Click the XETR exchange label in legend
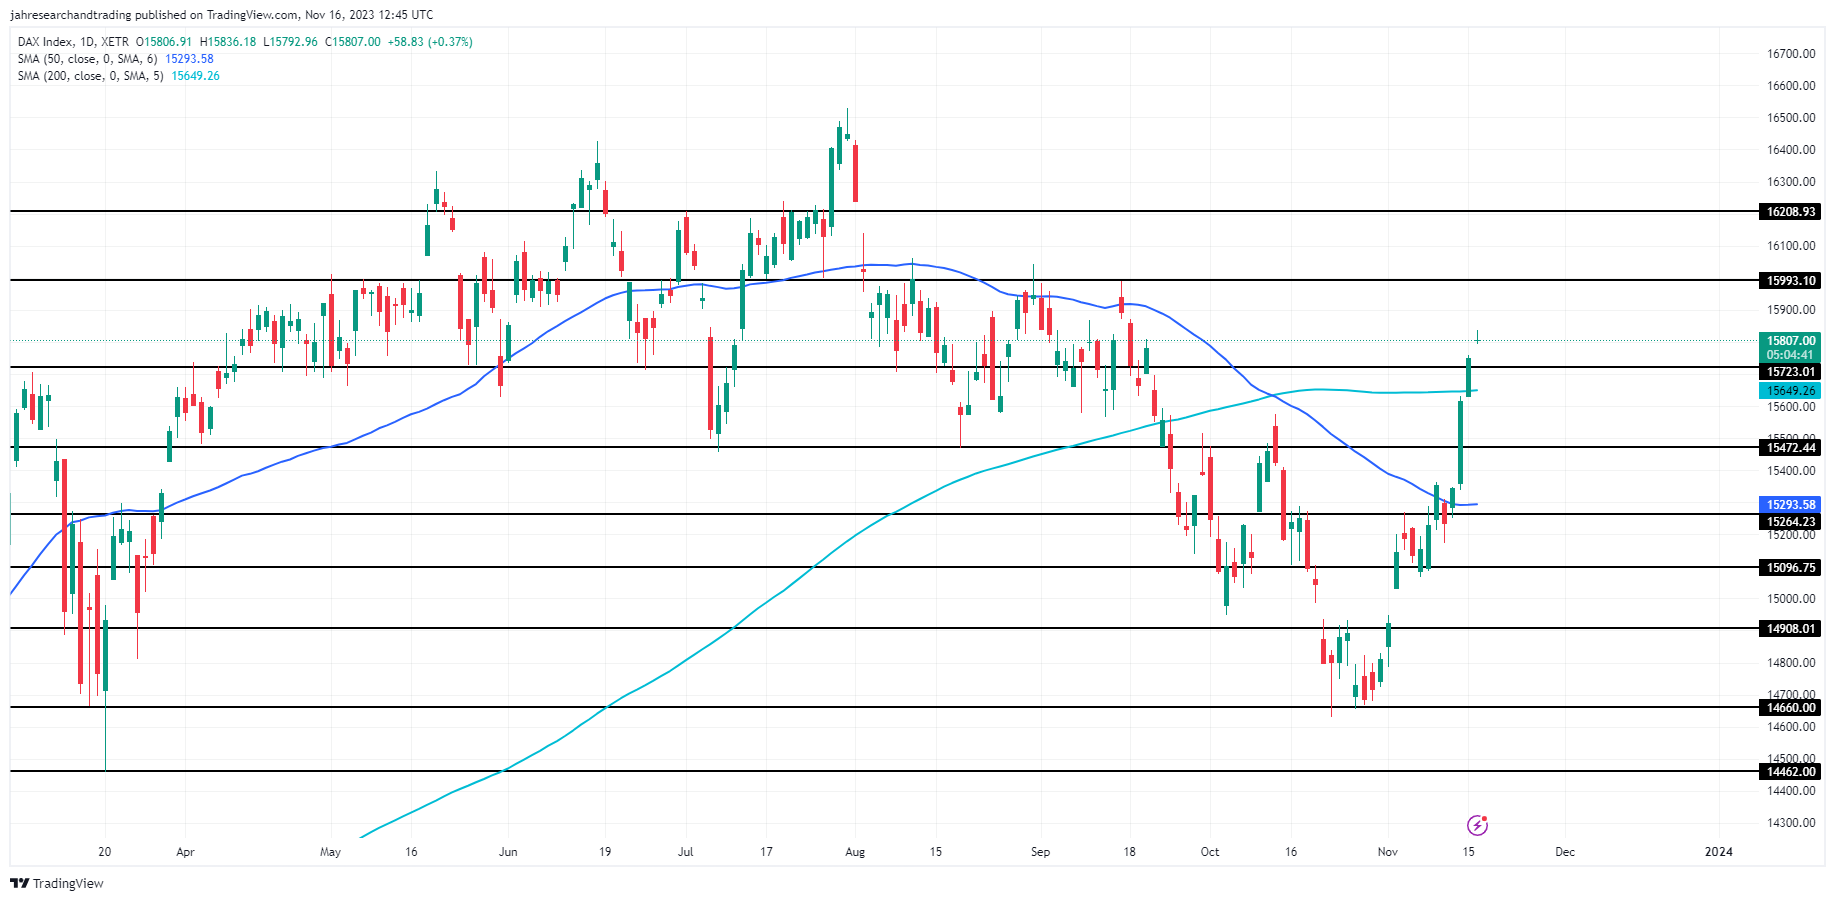The height and width of the screenshot is (901, 1835). [x=115, y=42]
